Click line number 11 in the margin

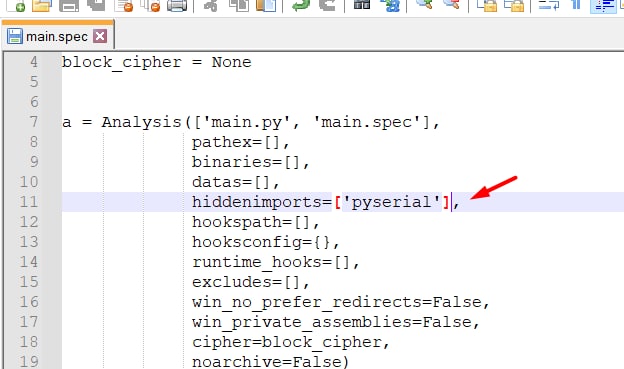coord(29,202)
